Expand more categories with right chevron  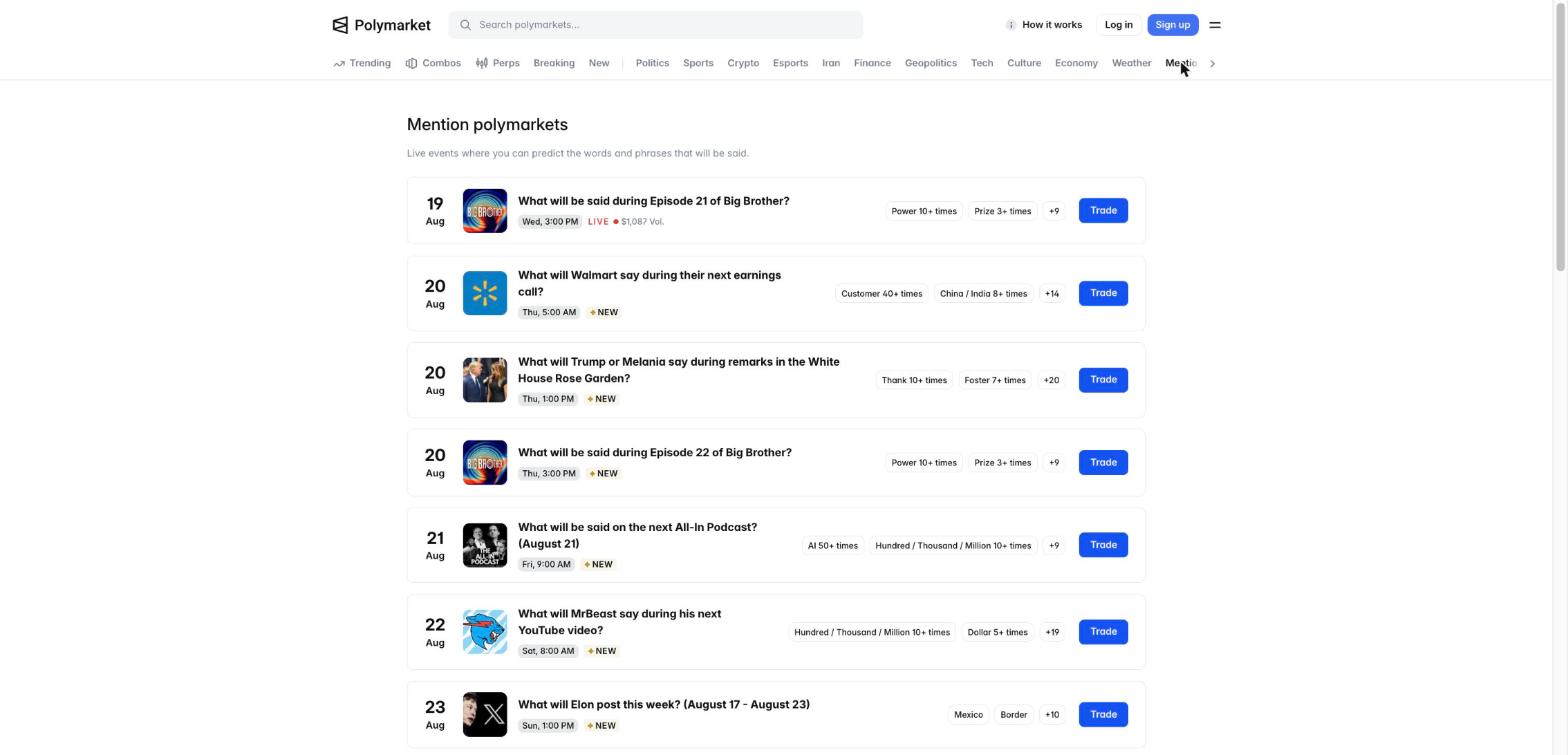[1213, 63]
